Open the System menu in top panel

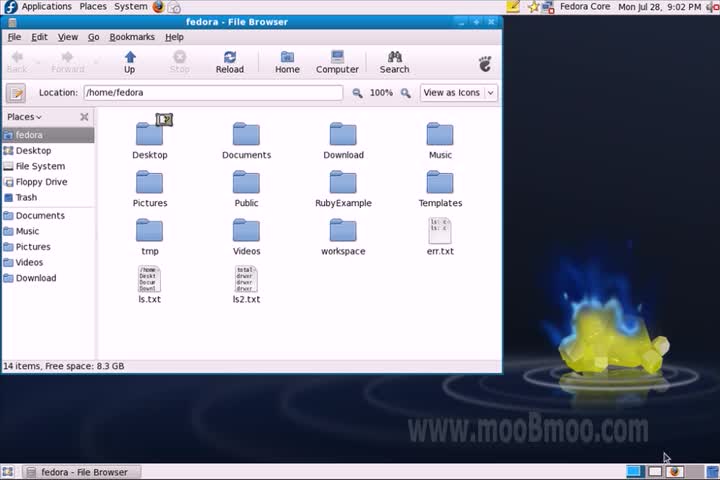tap(131, 6)
